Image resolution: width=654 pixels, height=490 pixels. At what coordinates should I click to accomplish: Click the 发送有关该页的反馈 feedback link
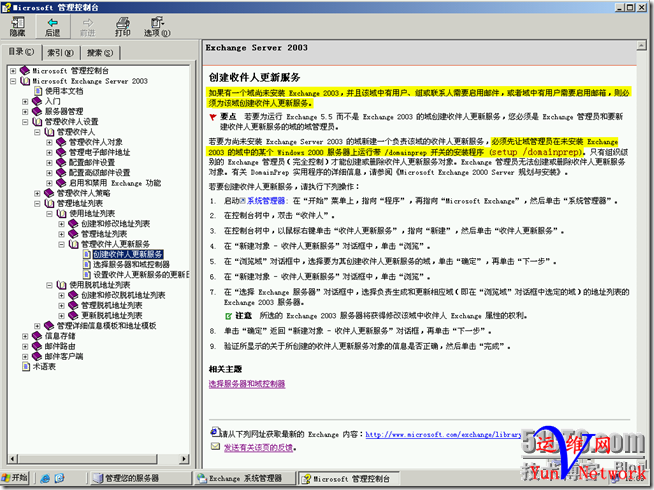click(x=258, y=447)
